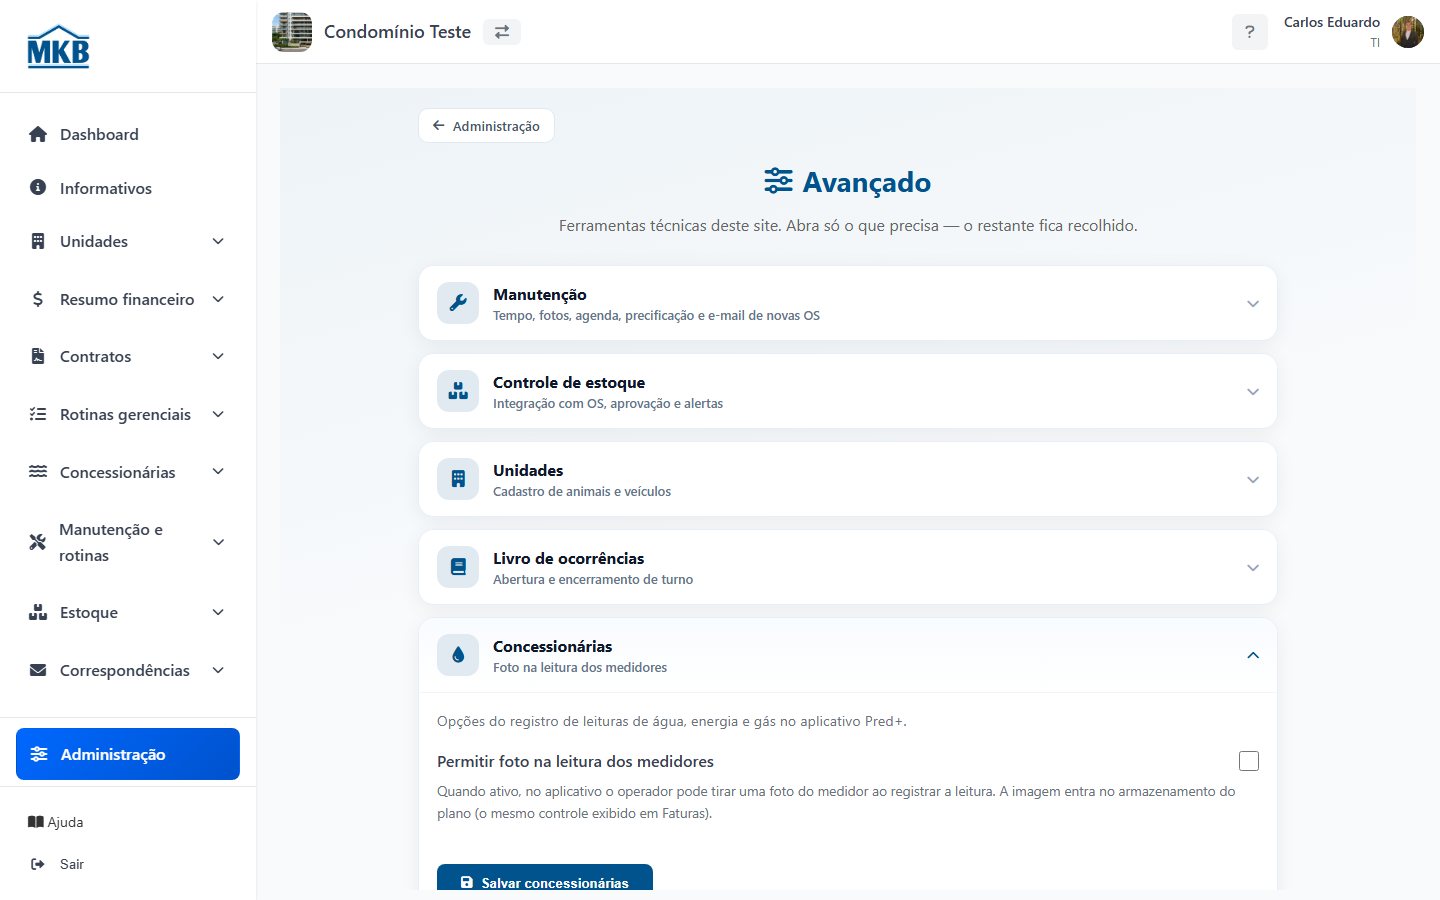1440x900 pixels.
Task: Click the Livro de ocorrências book icon
Action: pos(458,567)
